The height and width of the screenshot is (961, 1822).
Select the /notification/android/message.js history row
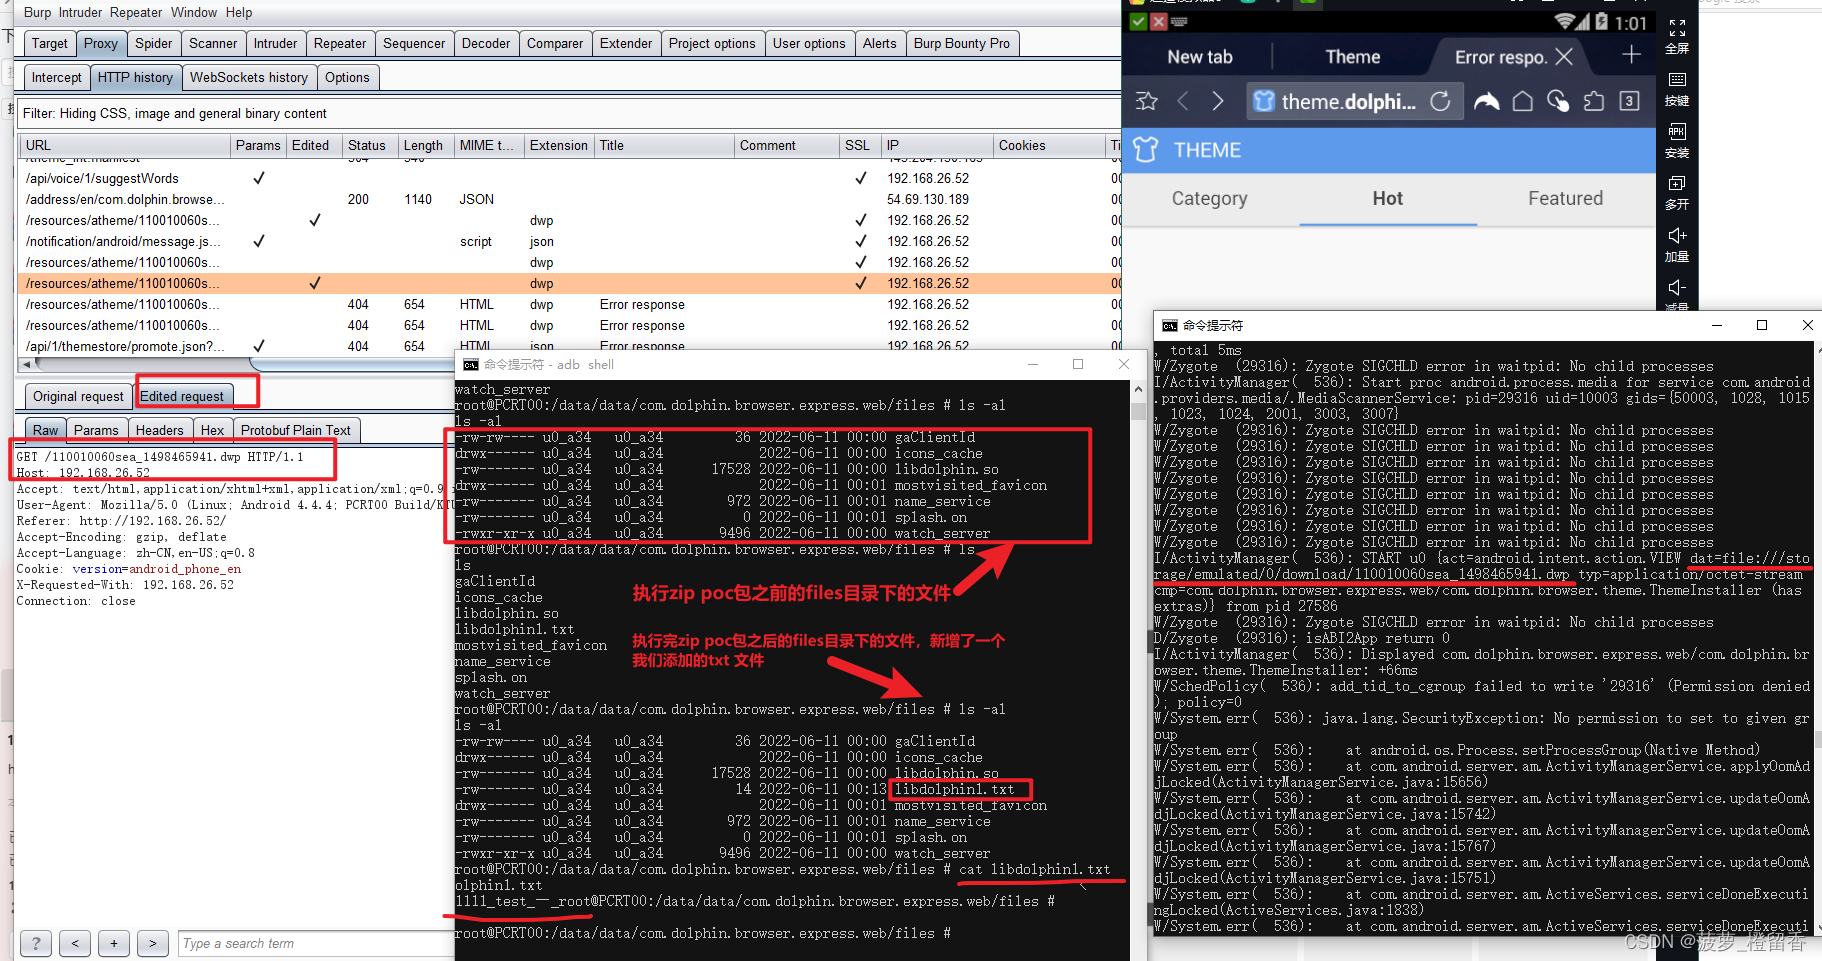click(569, 241)
